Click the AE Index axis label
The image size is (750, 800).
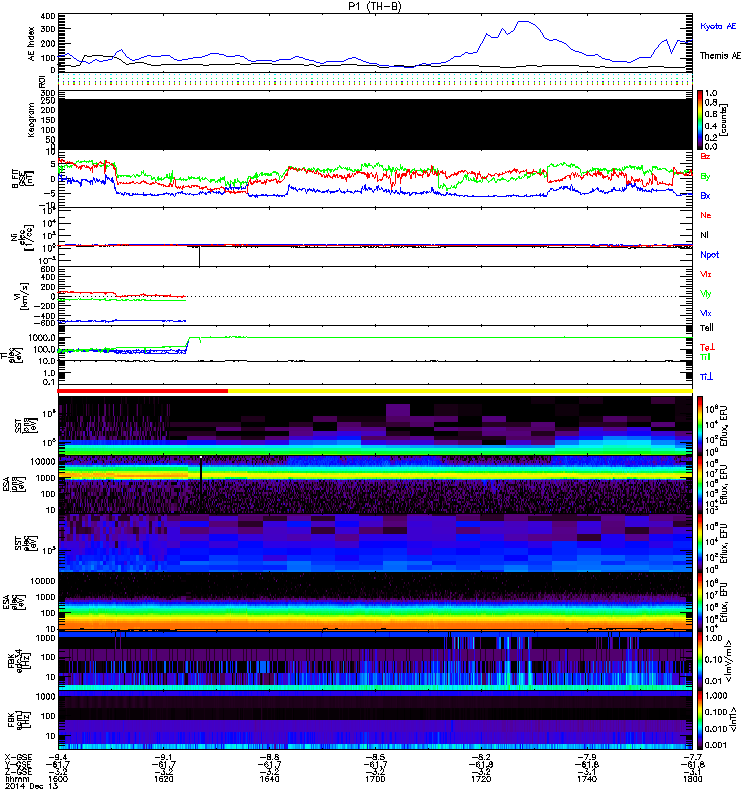pyautogui.click(x=31, y=44)
